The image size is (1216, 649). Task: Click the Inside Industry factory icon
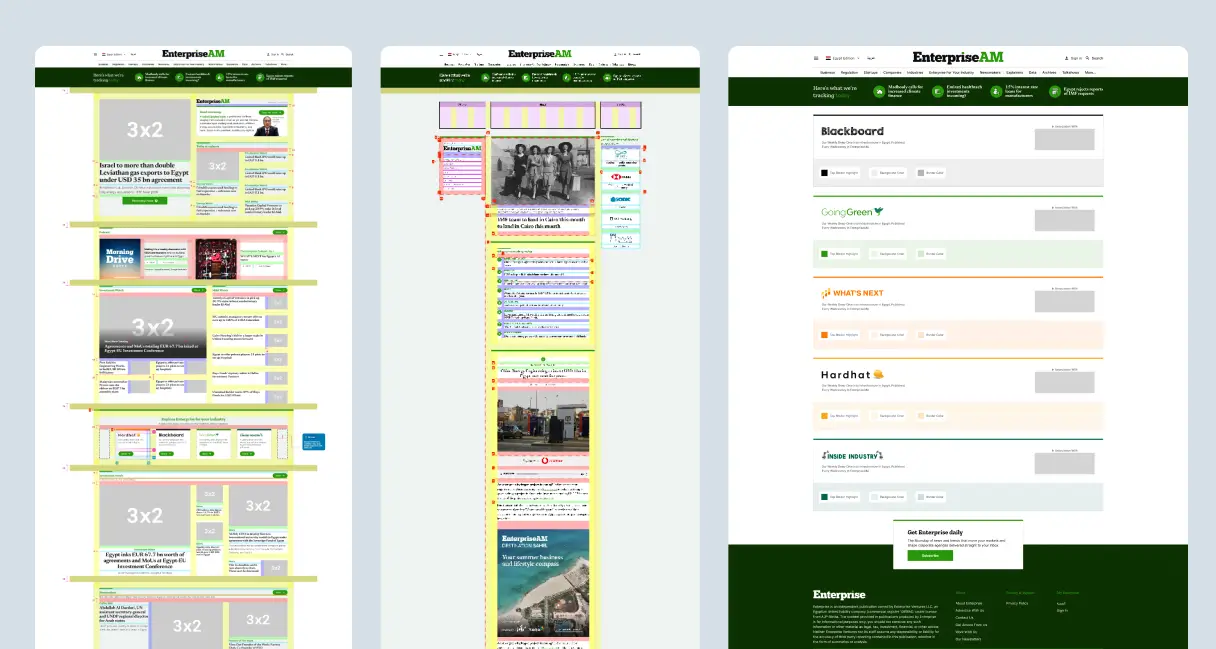[825, 456]
